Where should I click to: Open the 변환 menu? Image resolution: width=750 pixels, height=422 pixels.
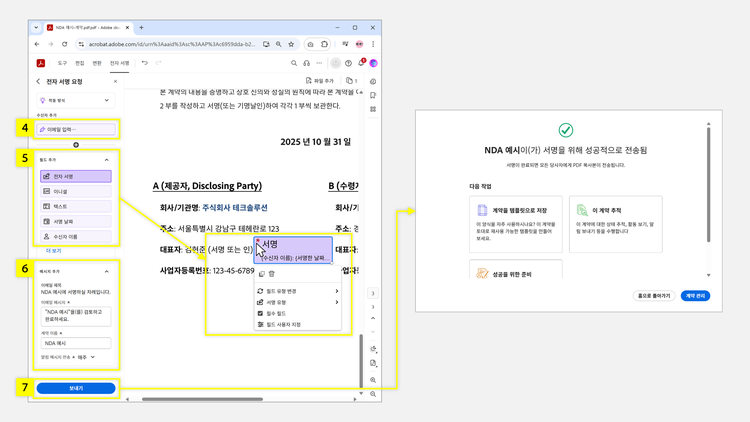pyautogui.click(x=97, y=63)
